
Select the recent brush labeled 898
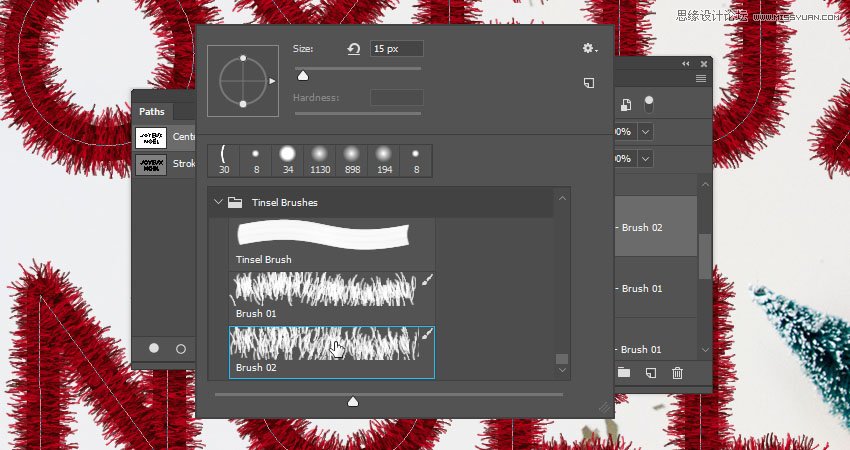click(x=352, y=160)
